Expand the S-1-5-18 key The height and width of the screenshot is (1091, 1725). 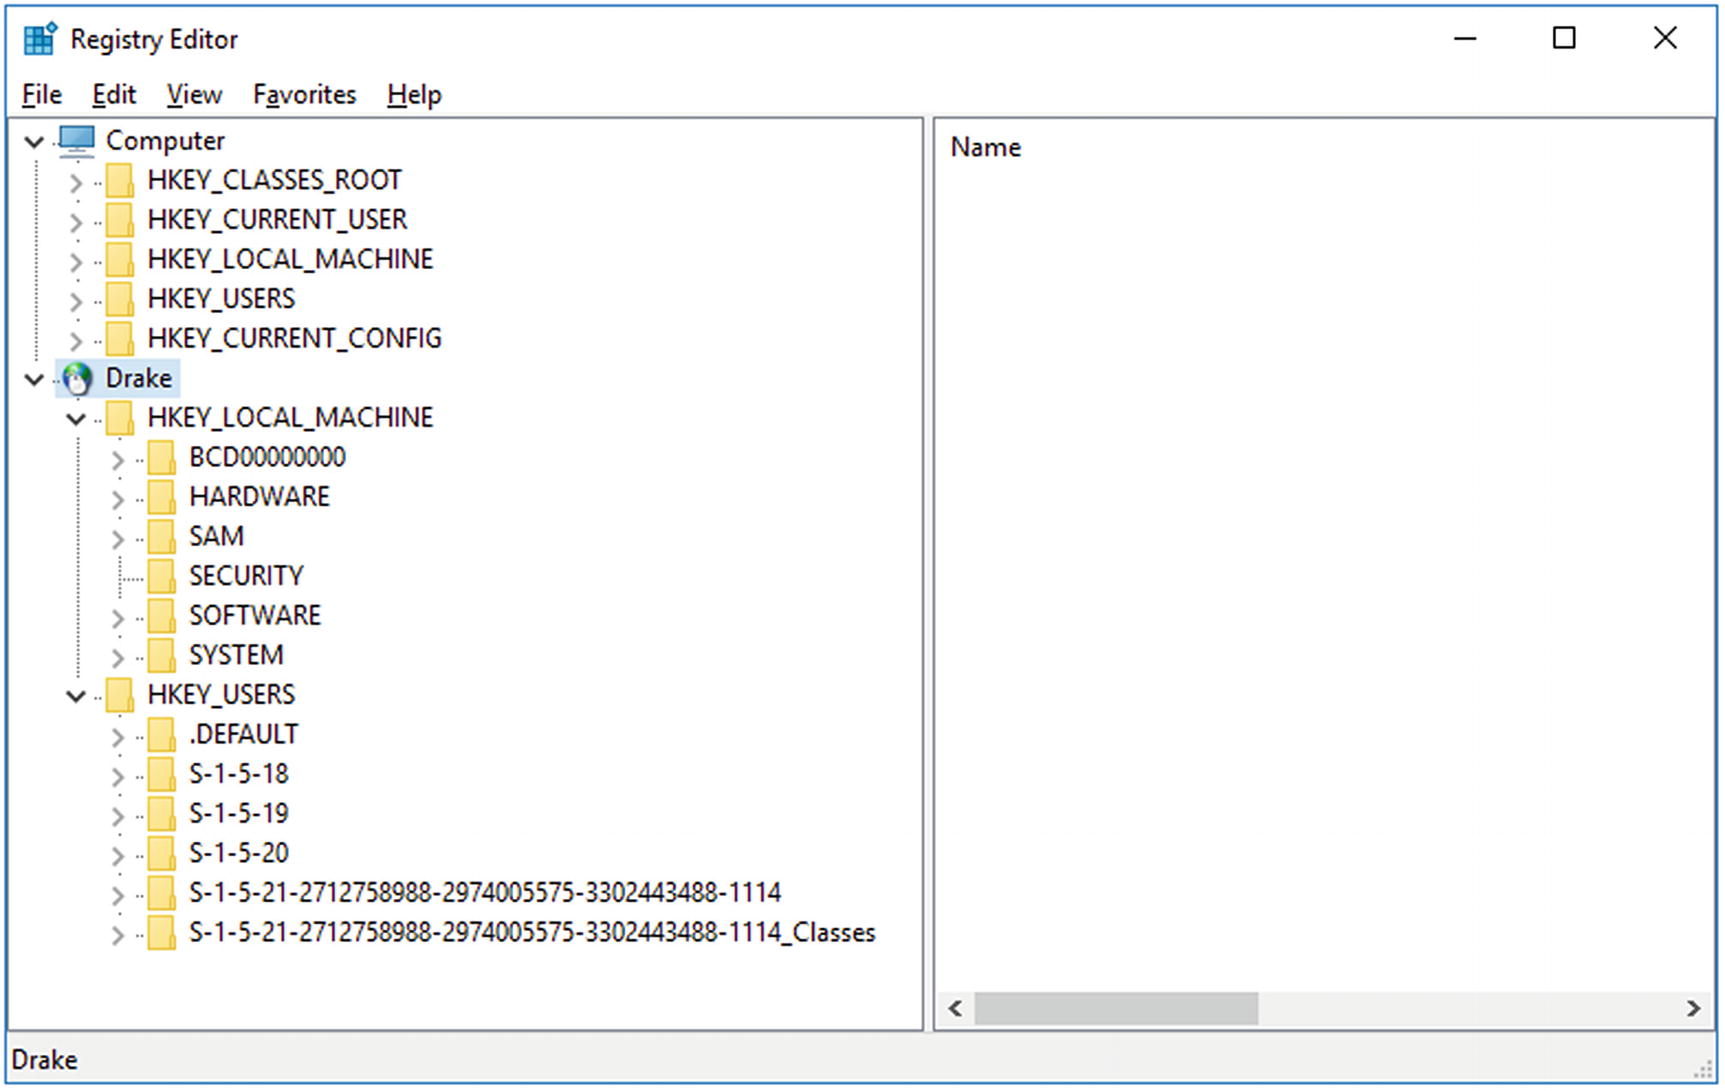[118, 777]
